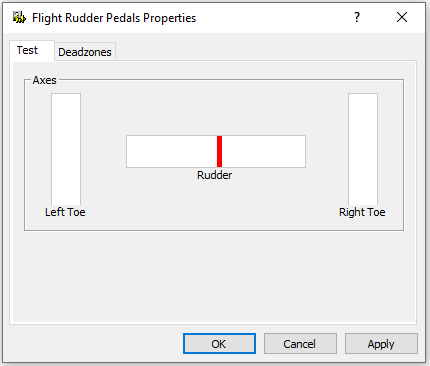Click the Left Toe axis bar
The width and height of the screenshot is (430, 366).
tap(66, 149)
